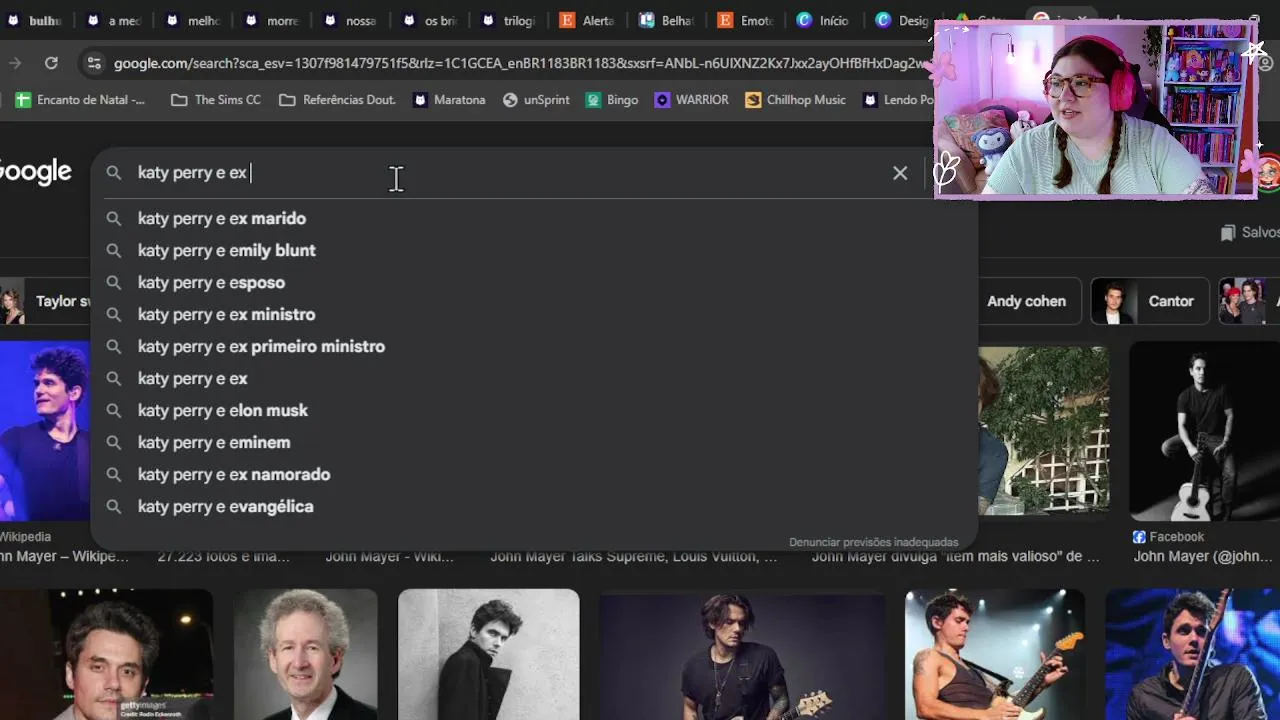The width and height of the screenshot is (1280, 720).
Task: Click search icon beside 'katy perry e eminem'
Action: (114, 442)
